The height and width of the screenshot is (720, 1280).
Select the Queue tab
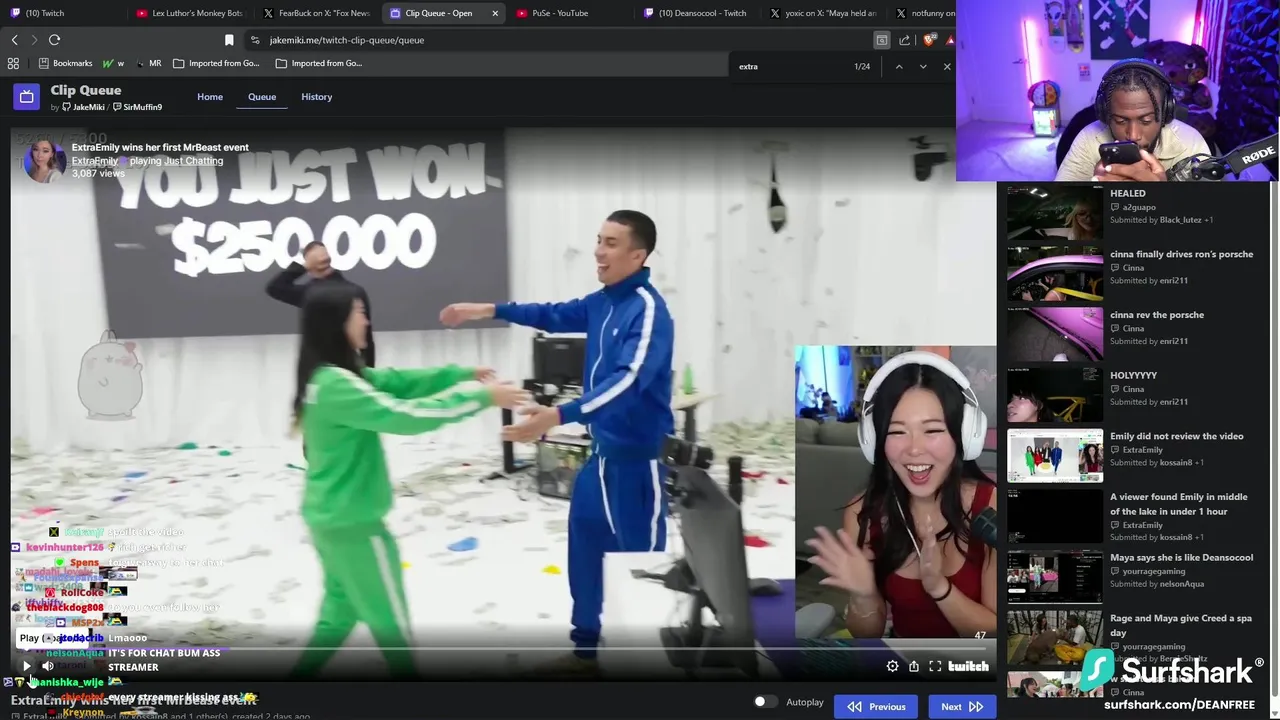point(262,97)
